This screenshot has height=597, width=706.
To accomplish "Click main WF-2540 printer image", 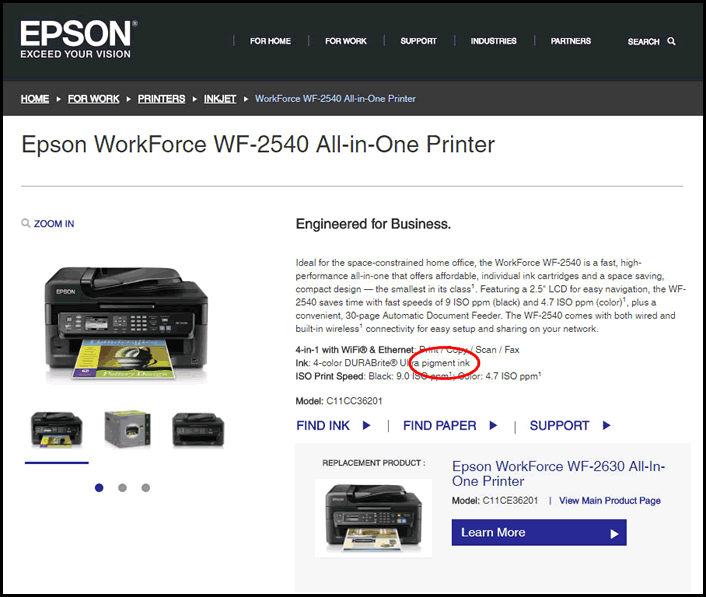I will point(126,324).
